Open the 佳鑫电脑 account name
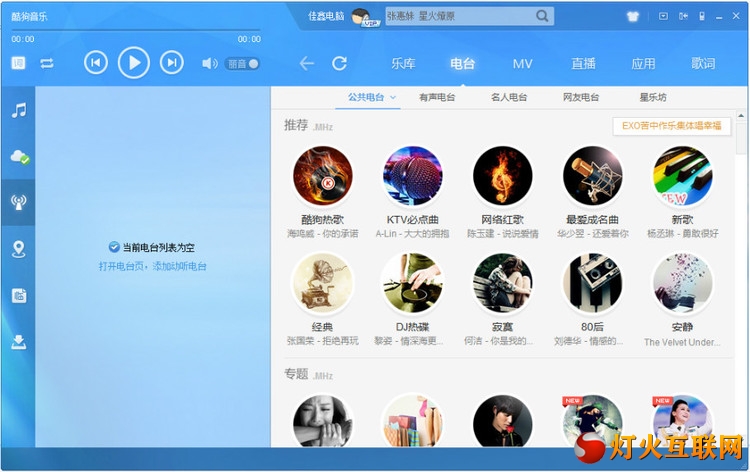The height and width of the screenshot is (472, 750). click(326, 16)
